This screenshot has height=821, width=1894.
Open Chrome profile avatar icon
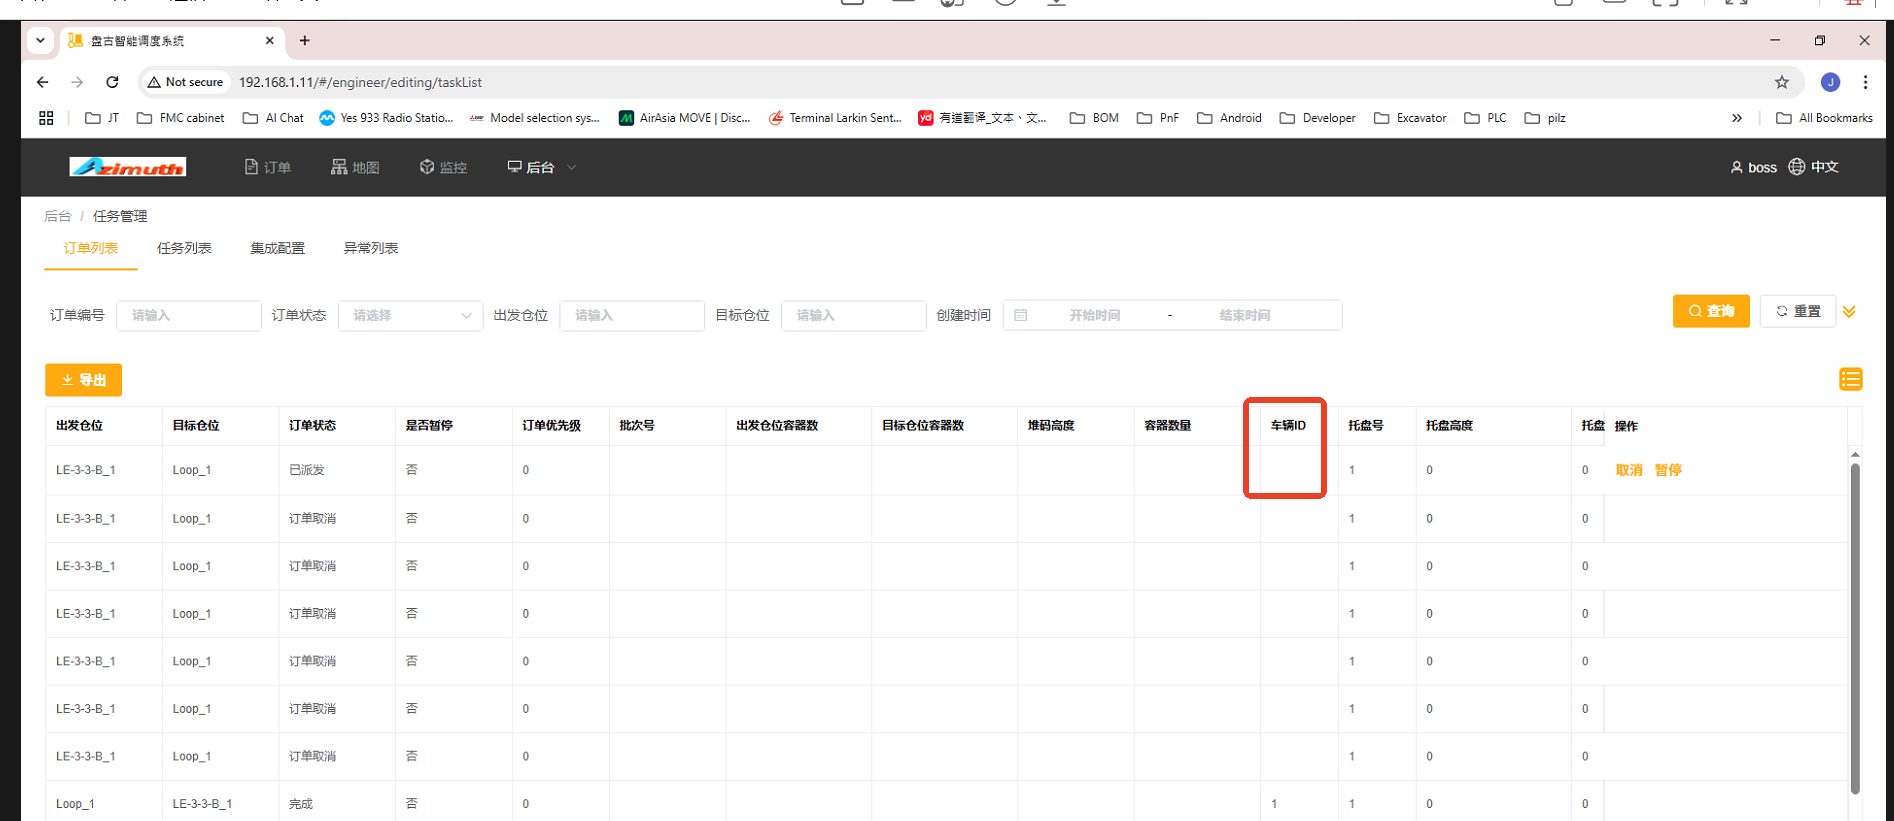(1830, 82)
